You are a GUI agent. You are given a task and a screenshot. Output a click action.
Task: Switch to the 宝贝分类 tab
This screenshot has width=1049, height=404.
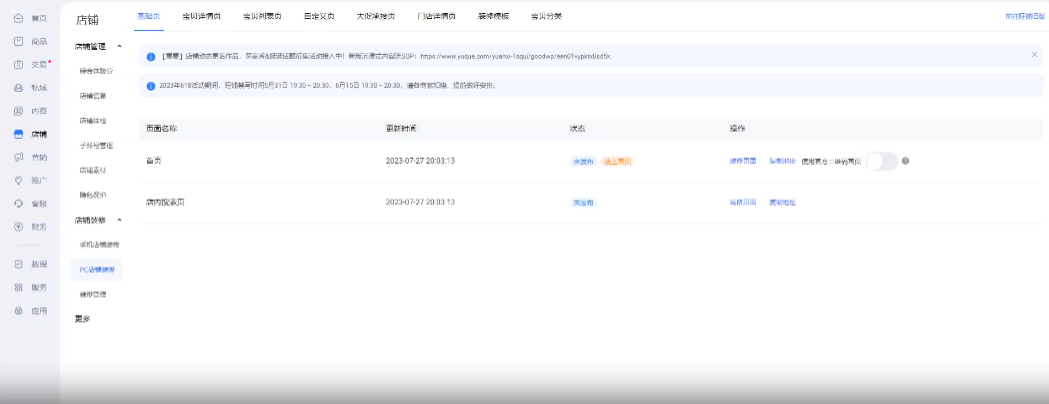click(x=546, y=16)
